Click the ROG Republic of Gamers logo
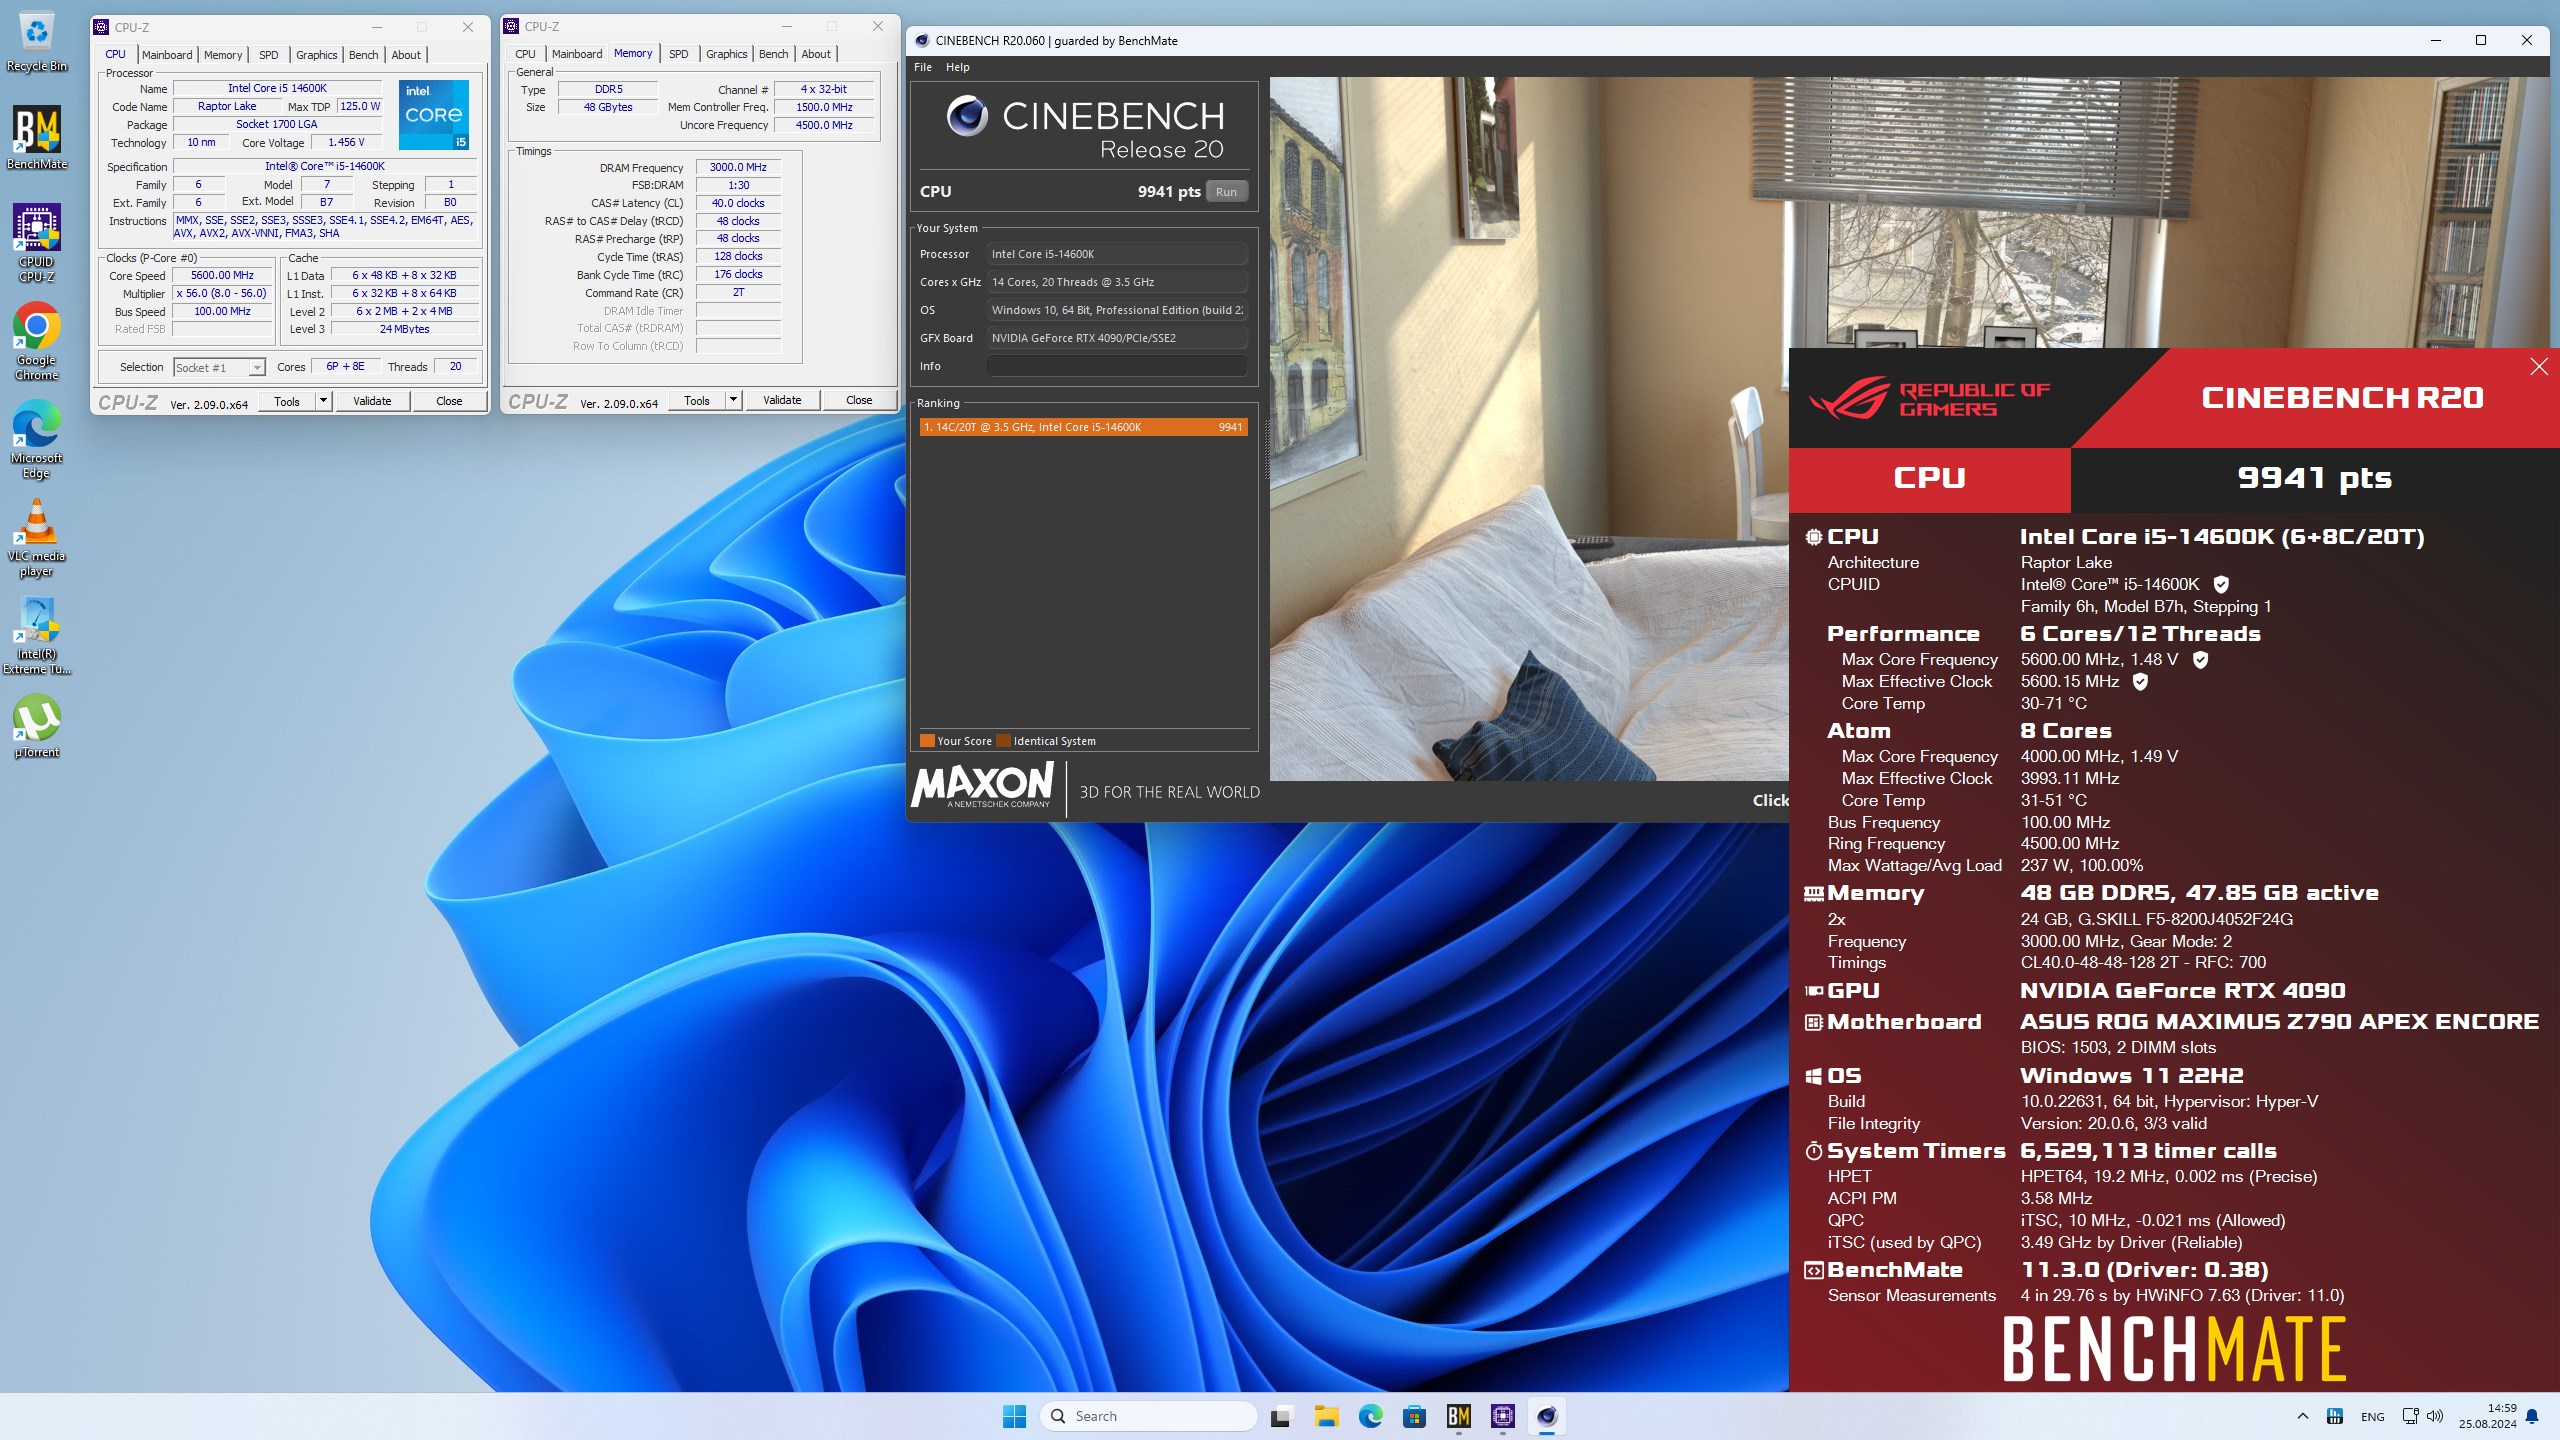The image size is (2560, 1440). (1929, 398)
